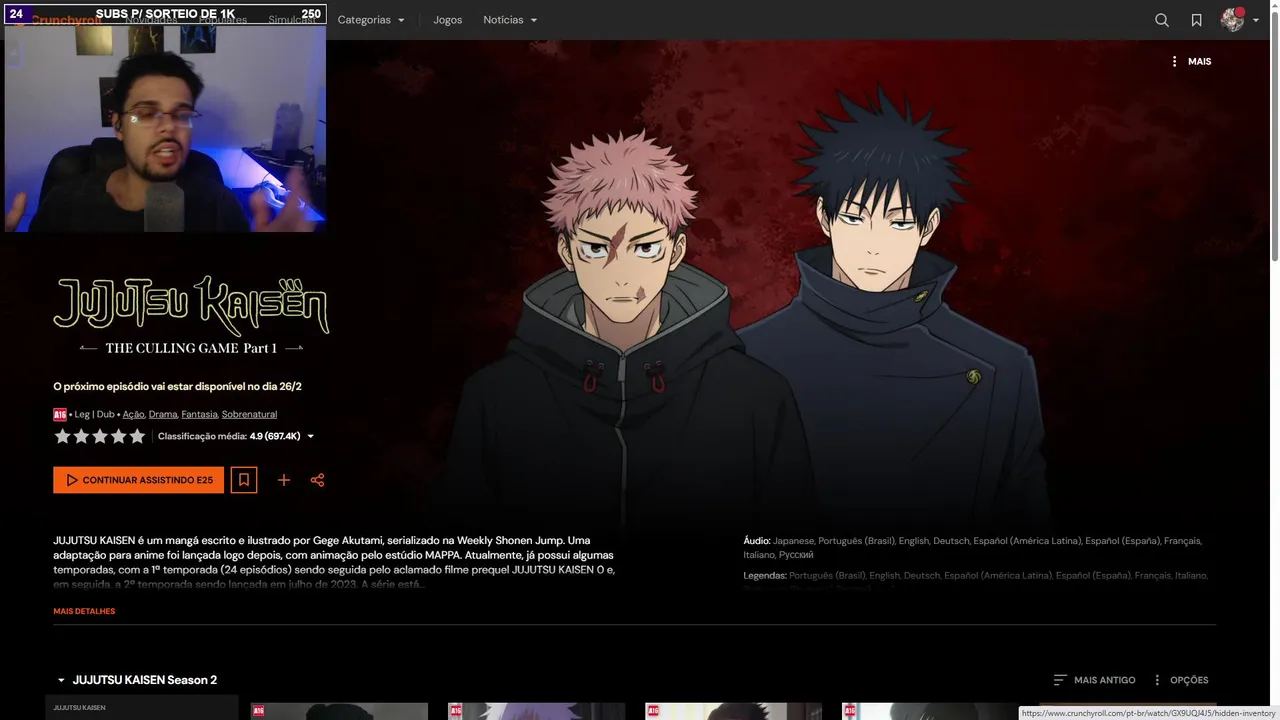Viewport: 1280px width, 720px height.
Task: Click the share icon
Action: pos(317,480)
